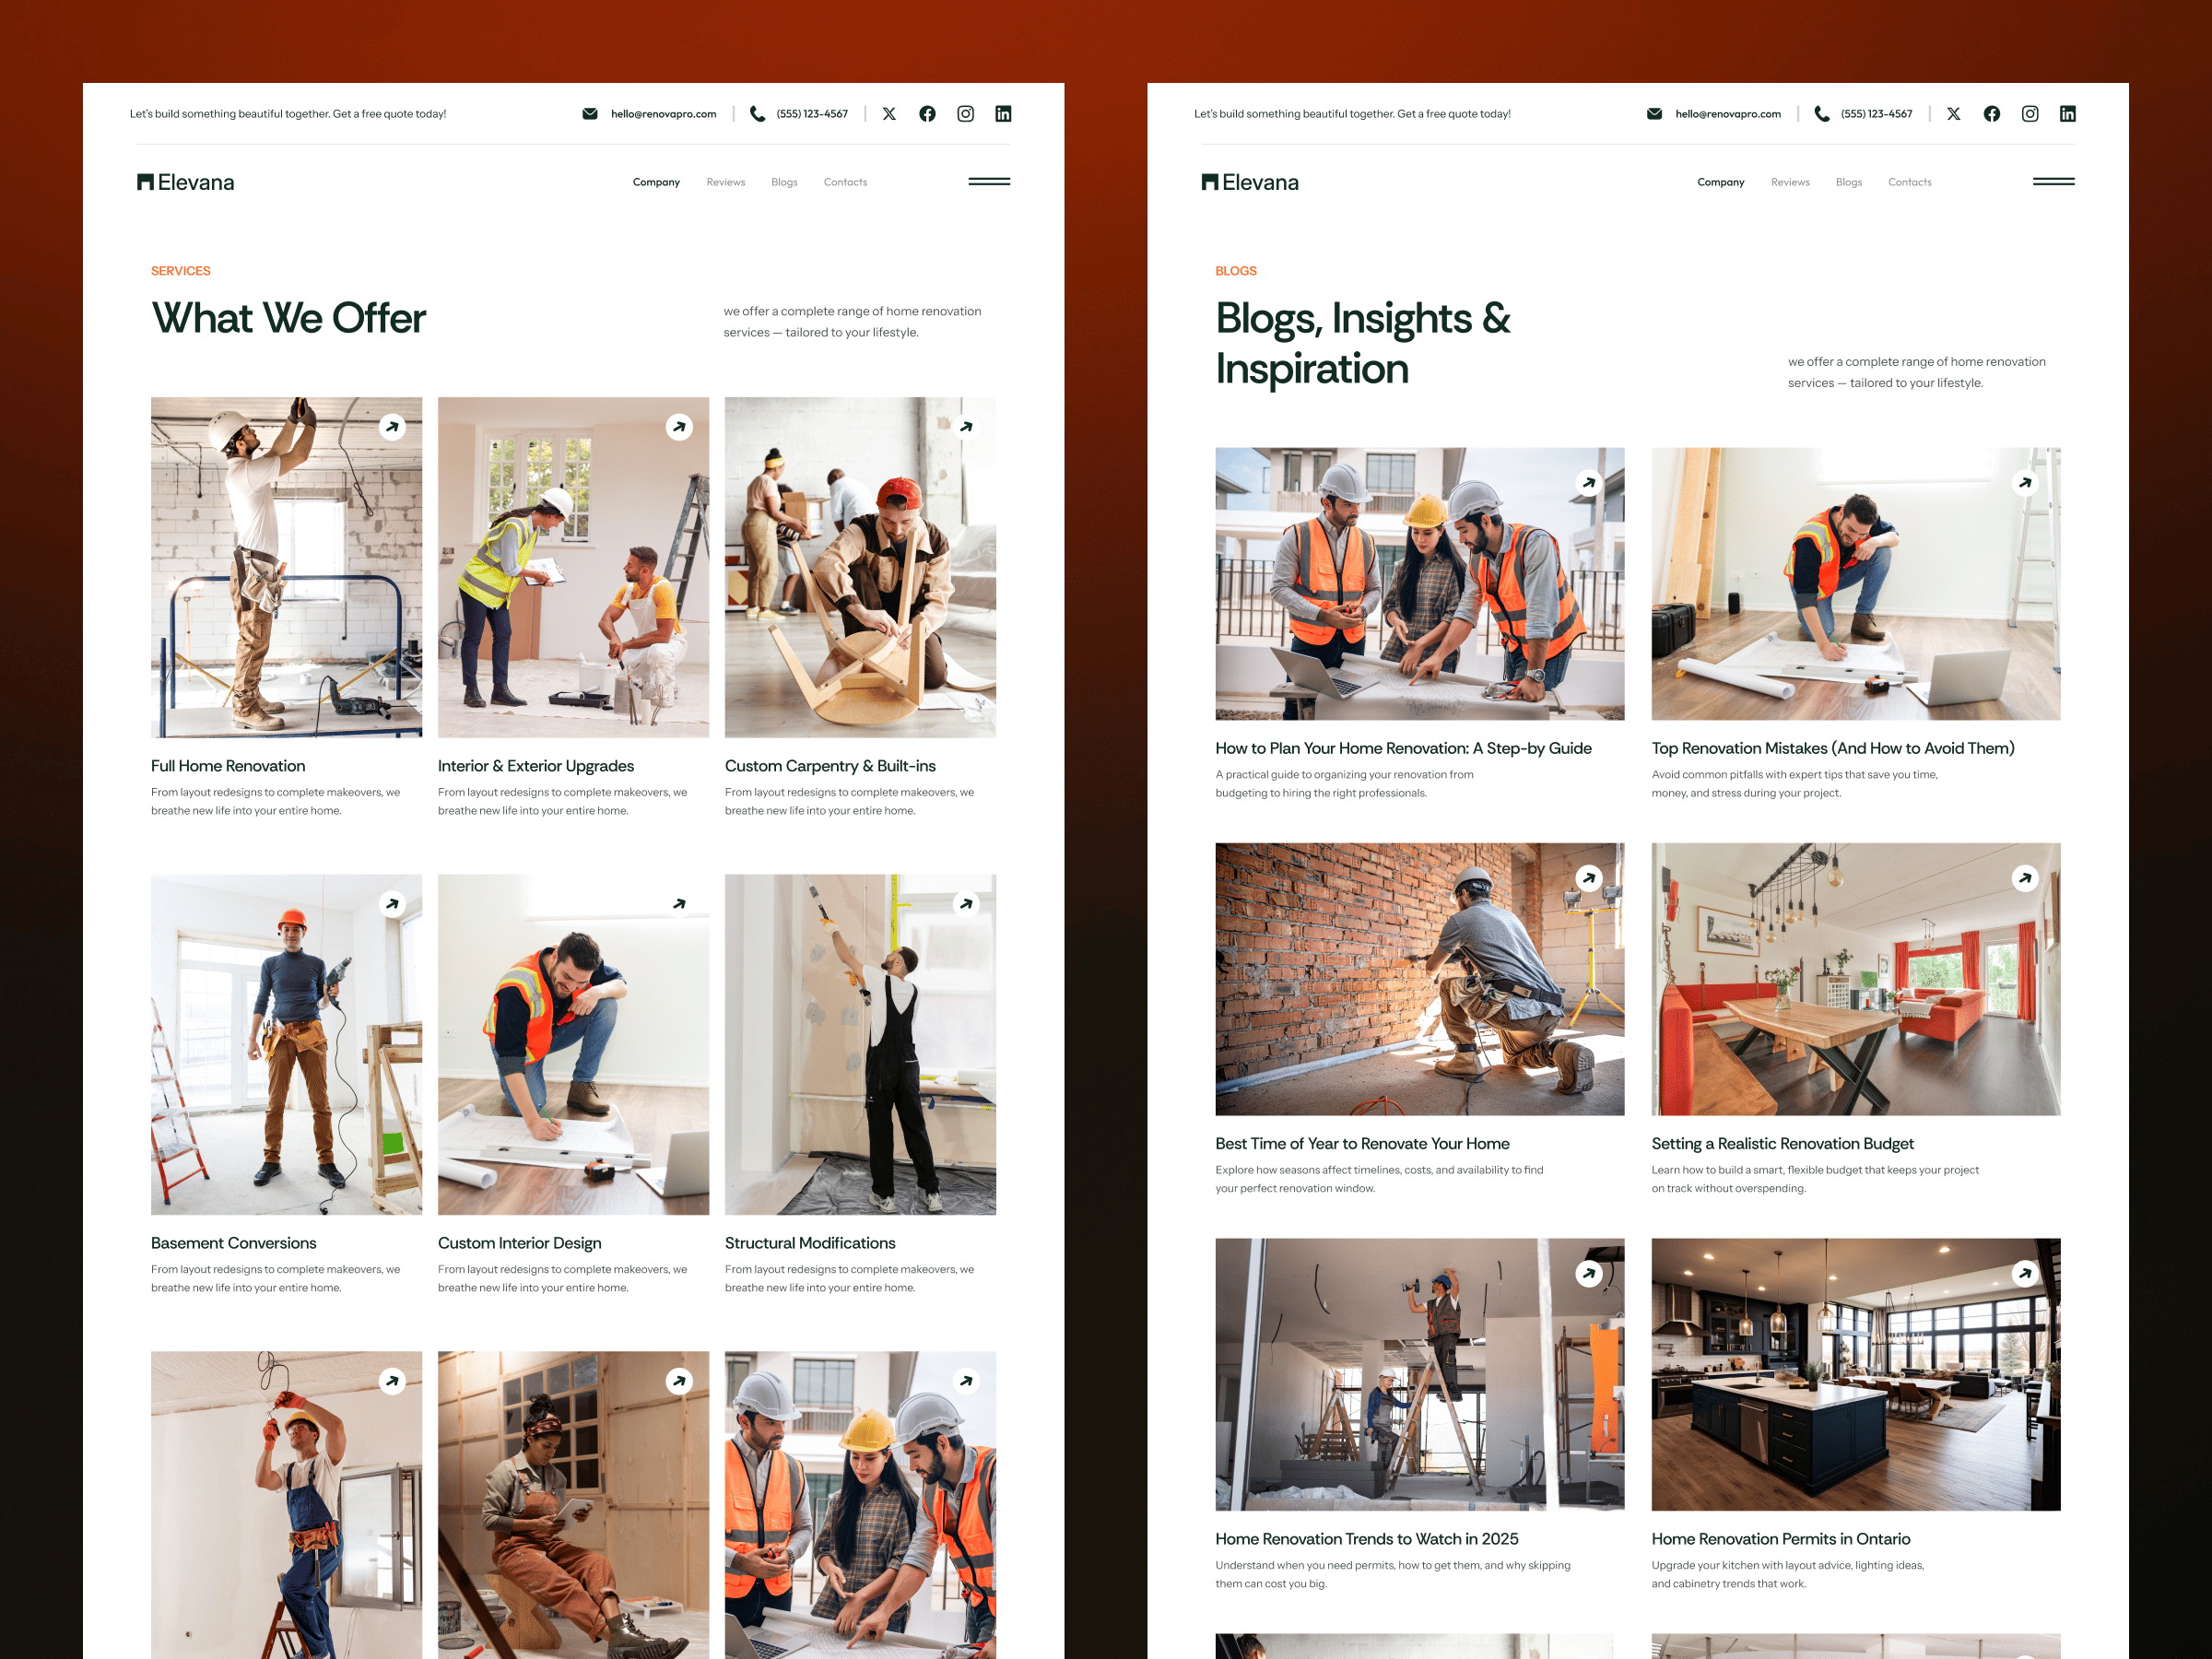This screenshot has height=1659, width=2212.
Task: Click the Elevana logo on Services page
Action: click(x=186, y=182)
